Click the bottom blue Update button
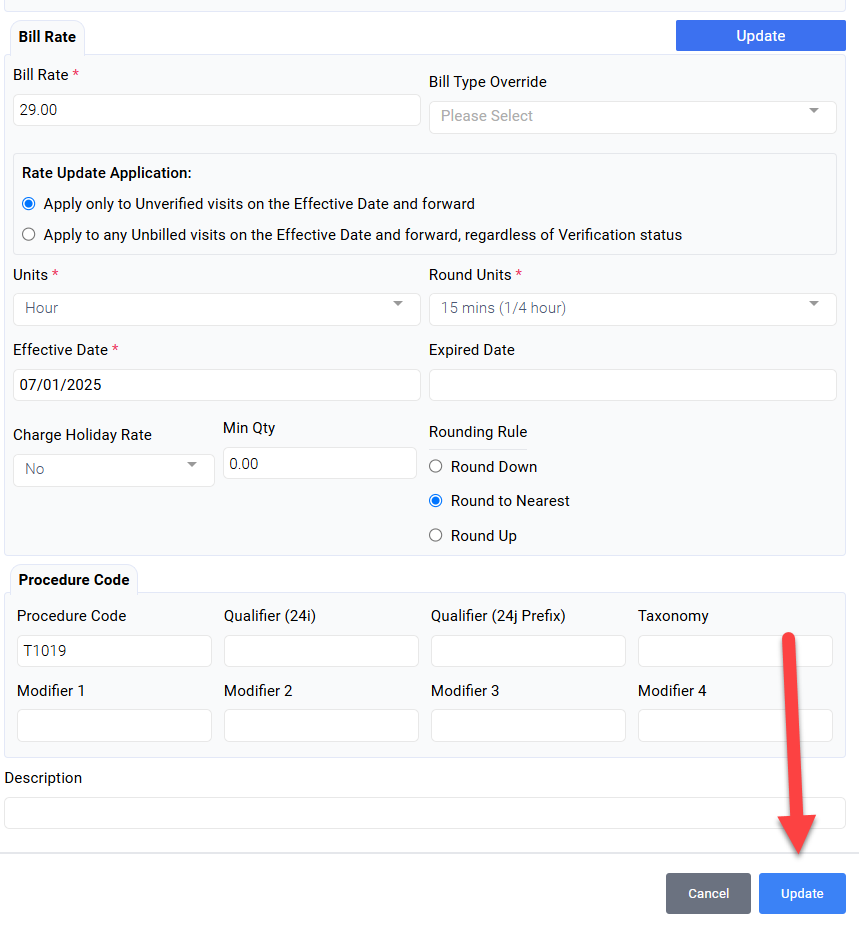This screenshot has width=859, height=931. tap(801, 893)
